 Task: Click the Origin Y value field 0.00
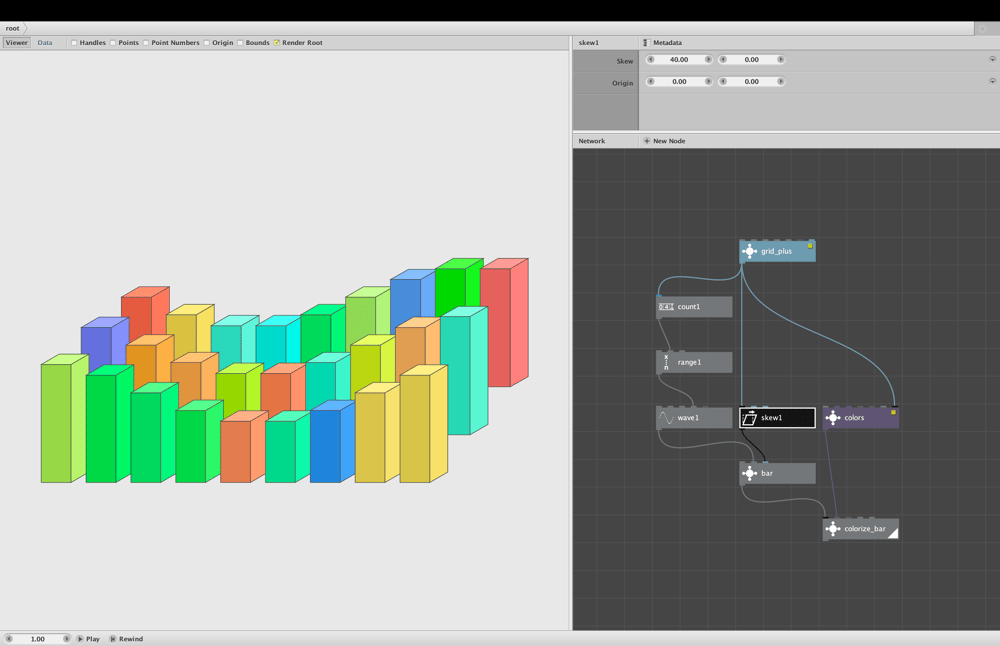pos(751,81)
